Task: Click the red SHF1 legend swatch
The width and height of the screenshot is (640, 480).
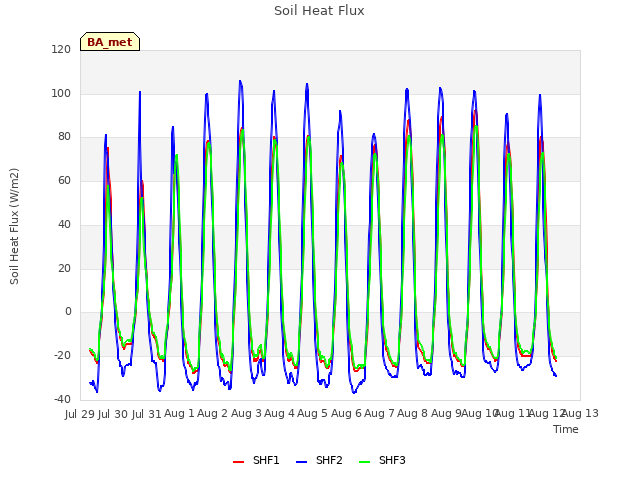Action: [238, 462]
